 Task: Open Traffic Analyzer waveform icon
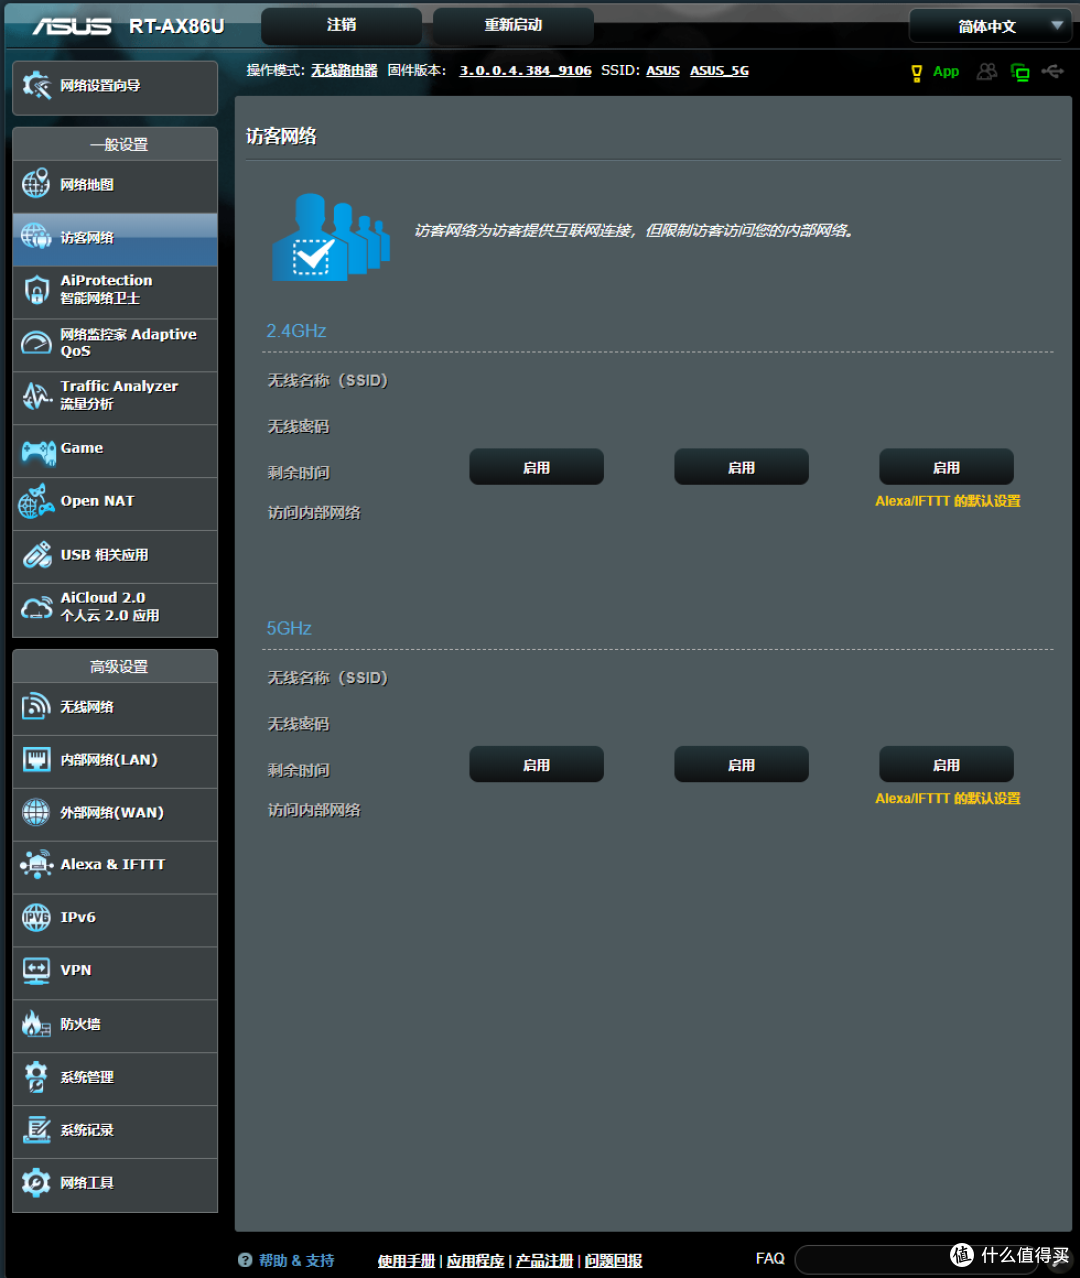pyautogui.click(x=37, y=396)
